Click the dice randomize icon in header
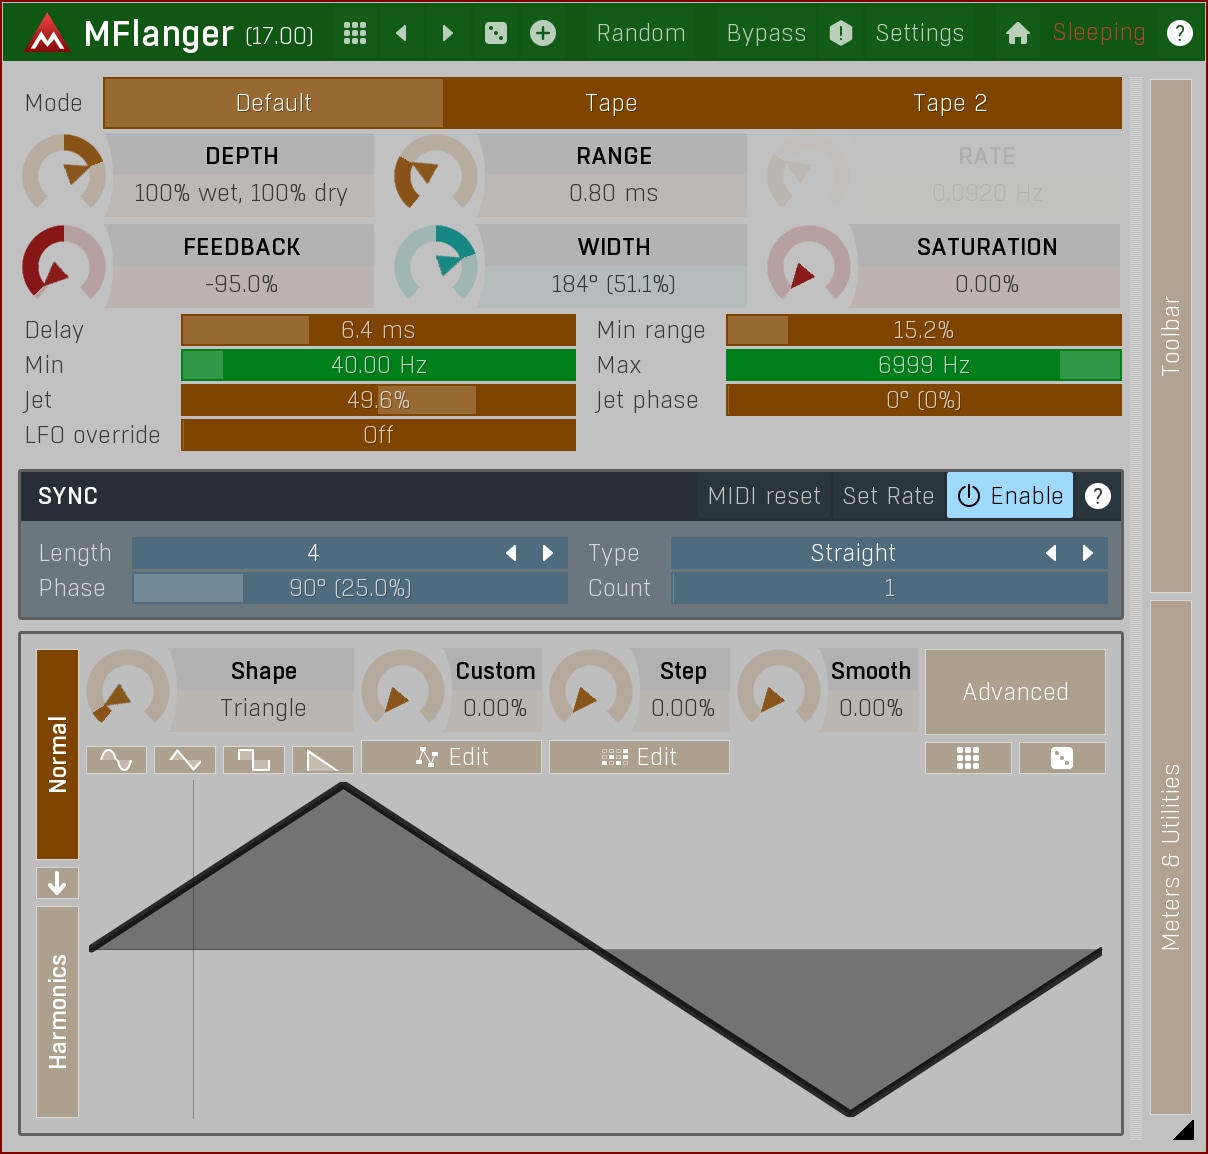The height and width of the screenshot is (1154, 1208). click(x=496, y=33)
